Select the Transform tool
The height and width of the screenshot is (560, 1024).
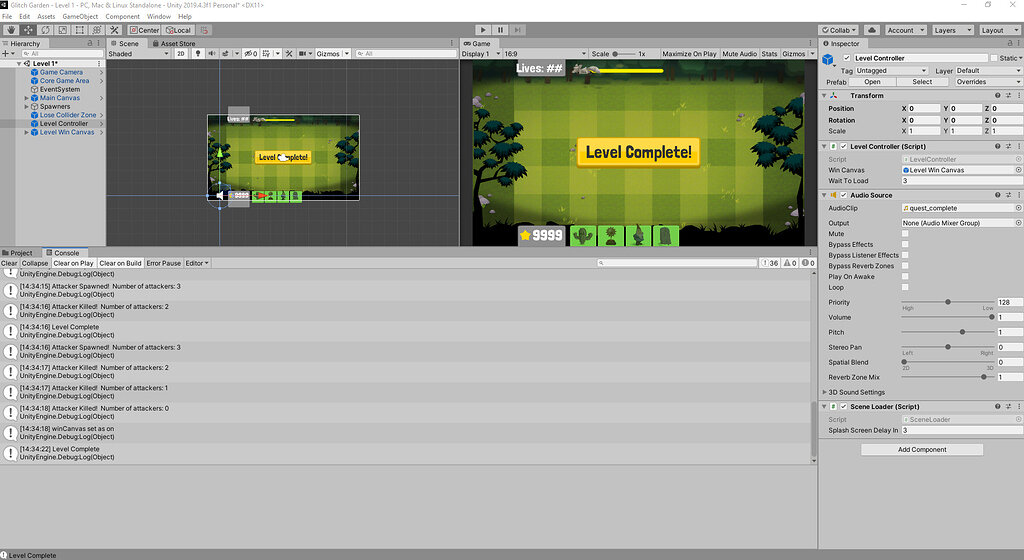click(x=96, y=30)
